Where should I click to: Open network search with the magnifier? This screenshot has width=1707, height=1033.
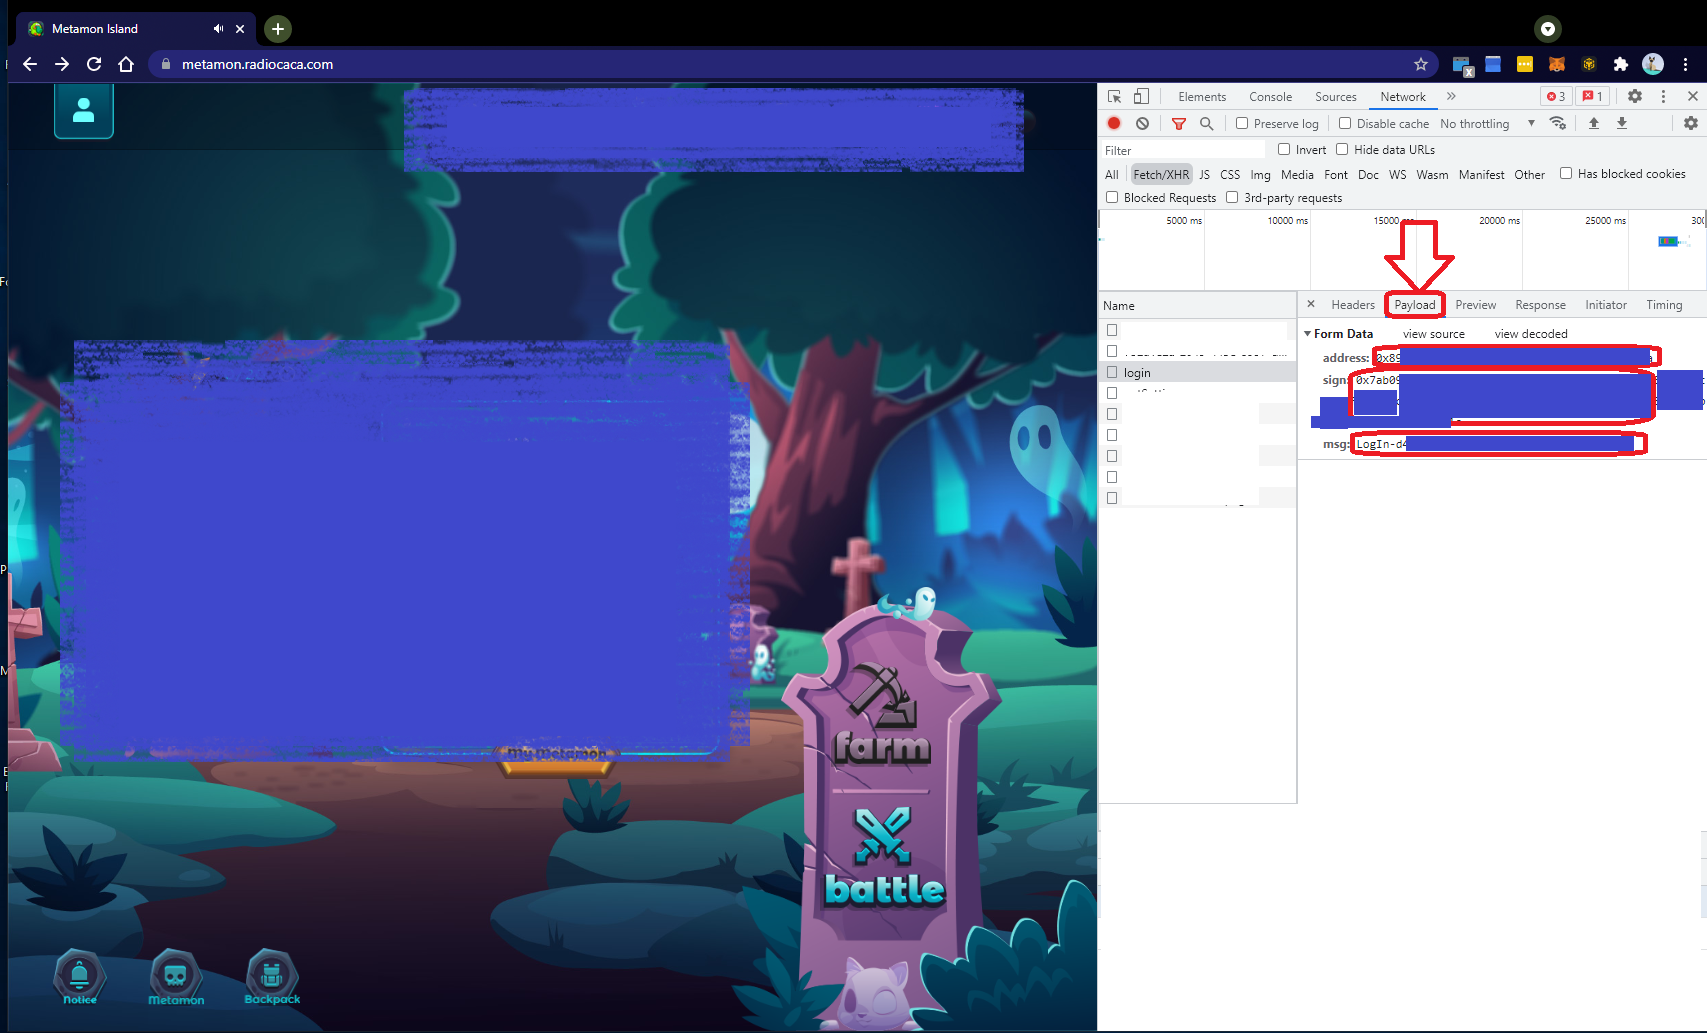point(1207,123)
